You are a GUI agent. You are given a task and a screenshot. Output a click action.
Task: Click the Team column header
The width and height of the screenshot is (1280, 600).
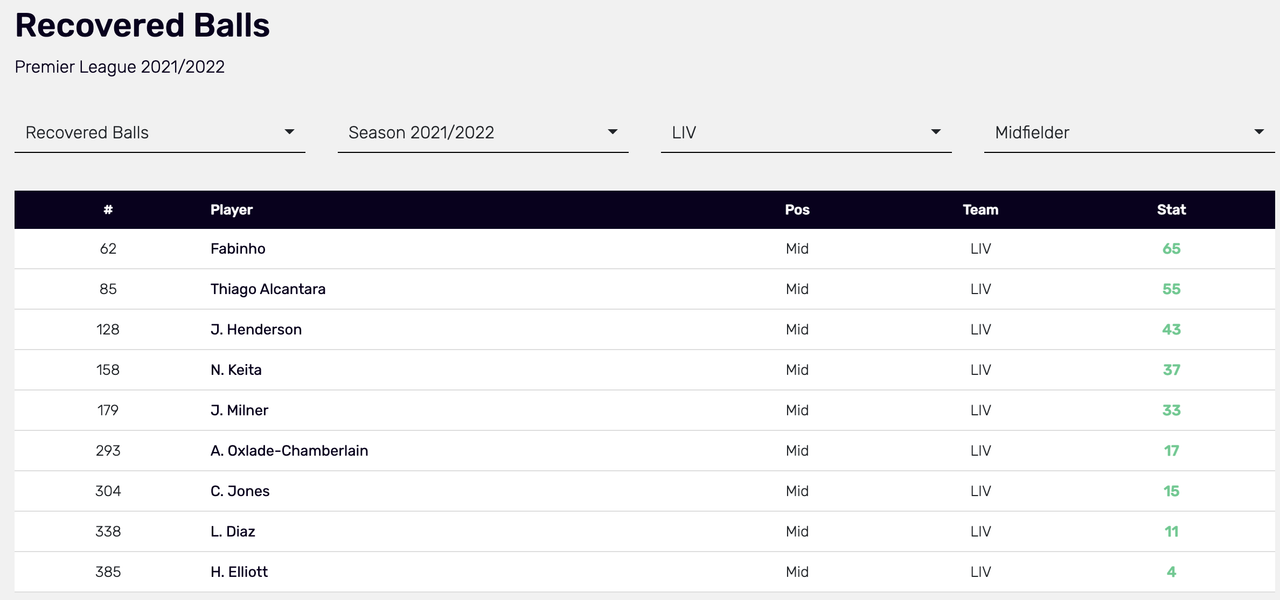coord(980,210)
